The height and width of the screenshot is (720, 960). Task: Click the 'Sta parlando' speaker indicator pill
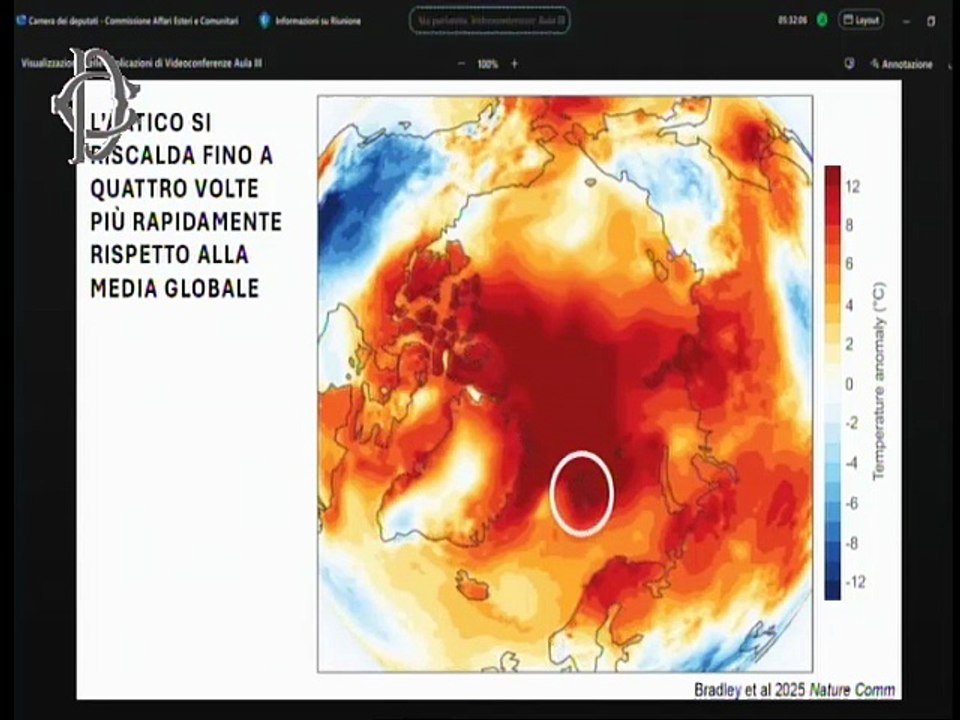490,21
